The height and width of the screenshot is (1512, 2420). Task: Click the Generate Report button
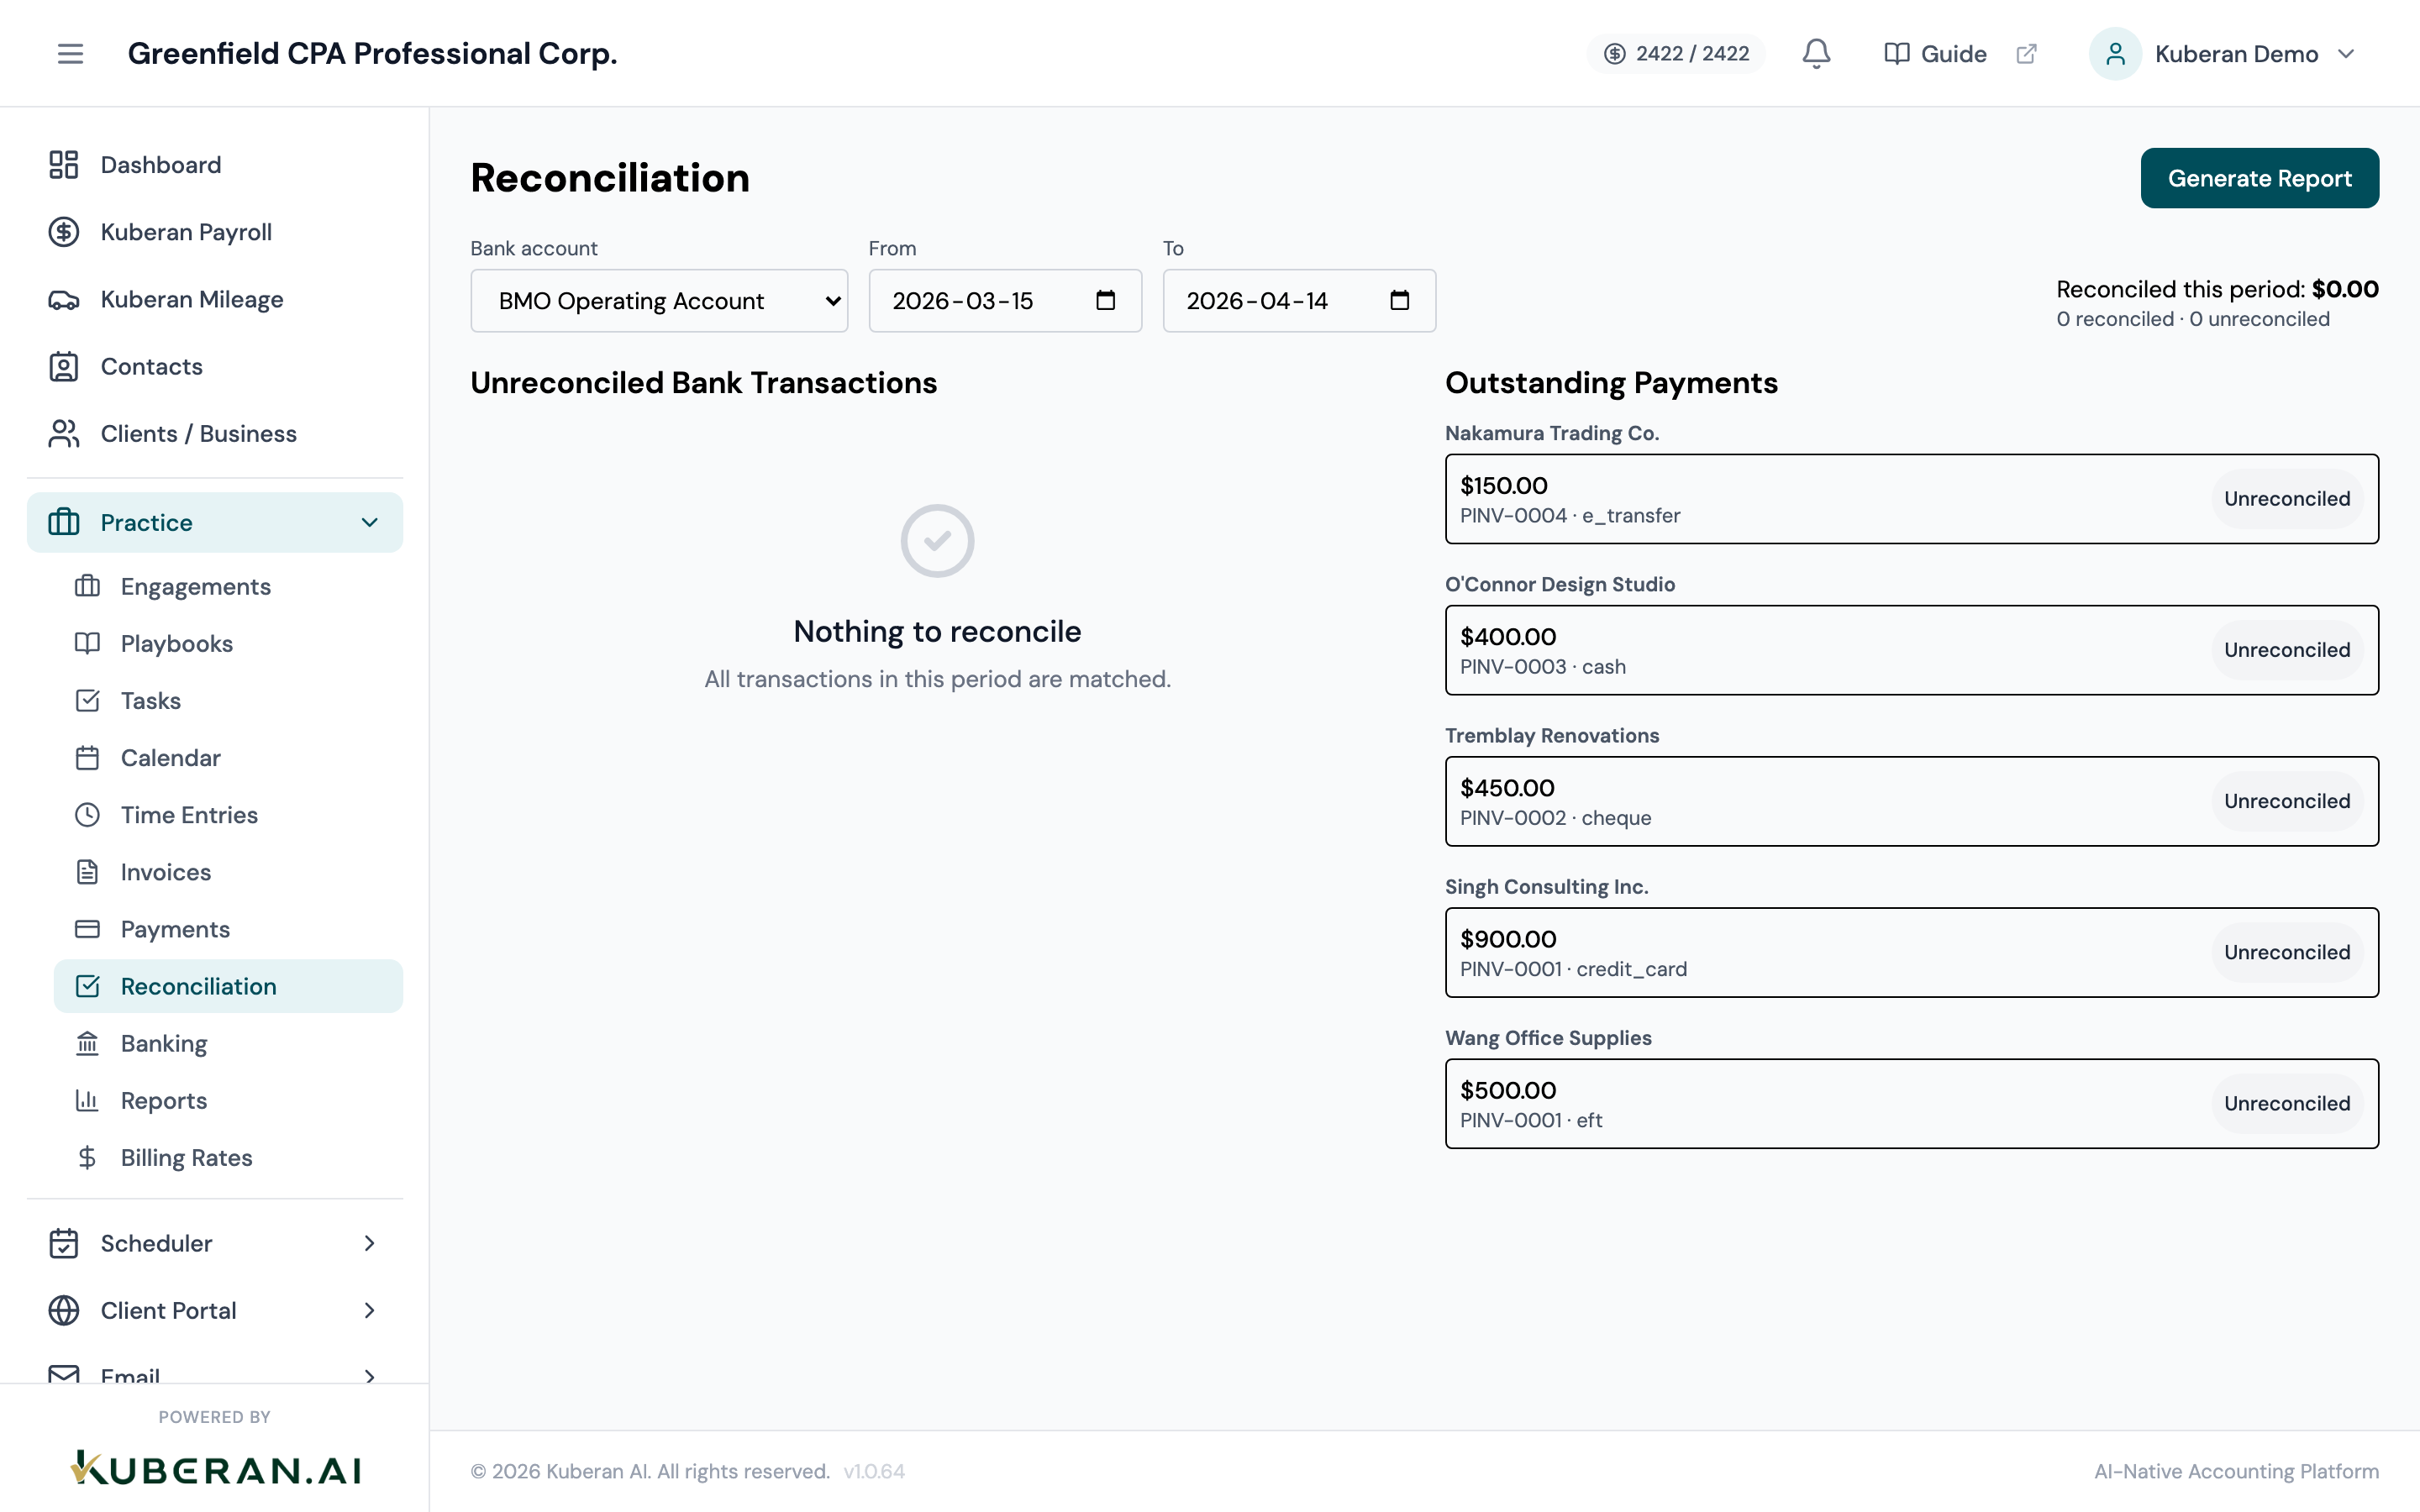(x=2259, y=178)
